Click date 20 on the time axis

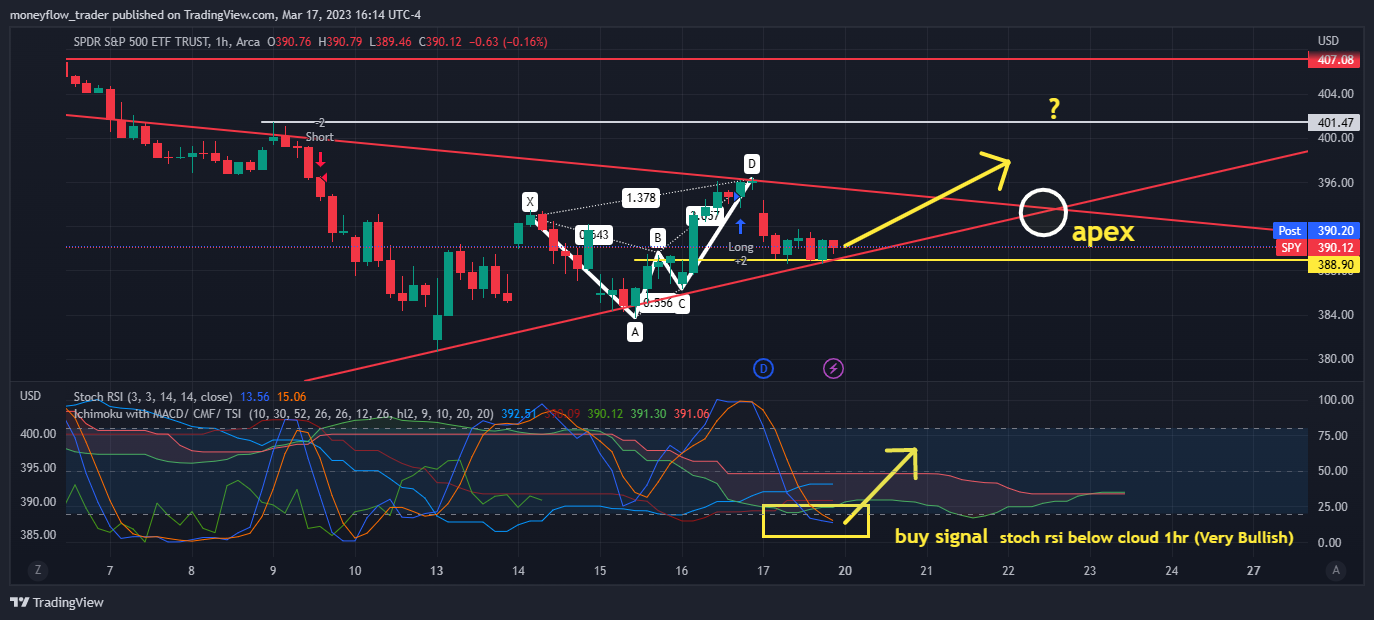pyautogui.click(x=845, y=571)
